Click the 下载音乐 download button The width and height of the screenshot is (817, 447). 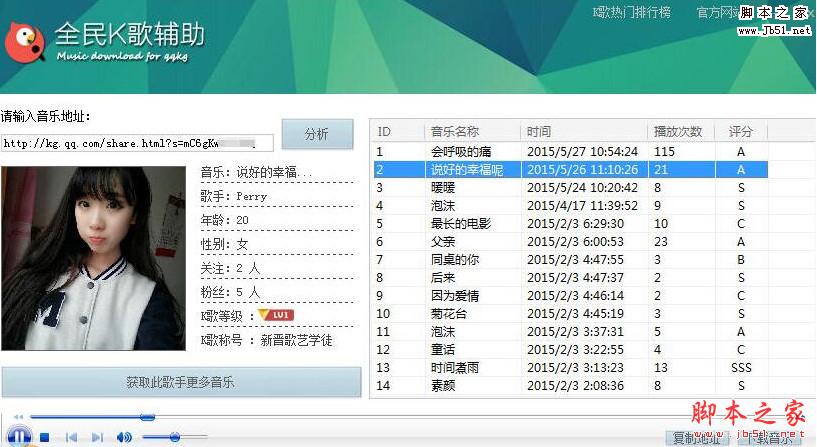coord(770,438)
